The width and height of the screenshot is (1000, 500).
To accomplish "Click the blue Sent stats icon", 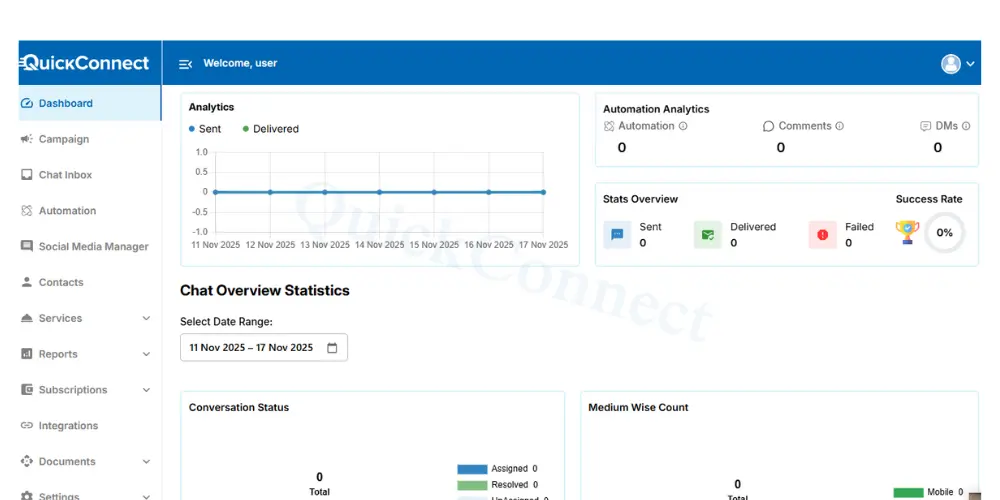I will (617, 235).
